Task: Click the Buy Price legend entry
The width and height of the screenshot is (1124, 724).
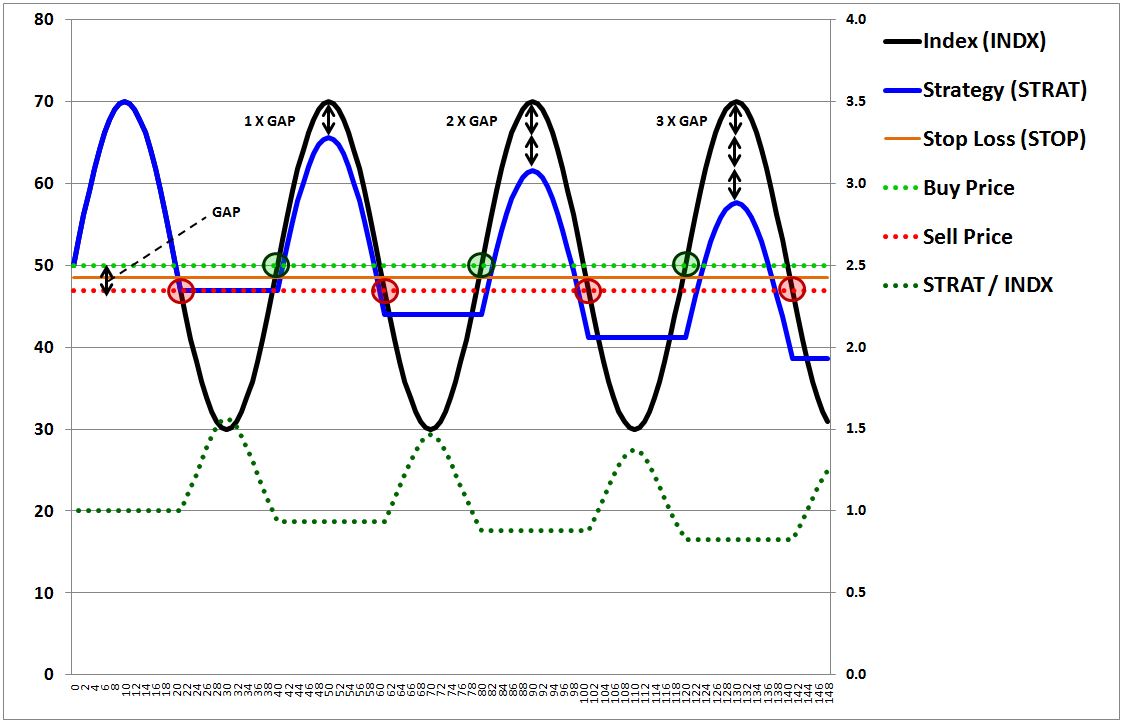Action: [968, 188]
